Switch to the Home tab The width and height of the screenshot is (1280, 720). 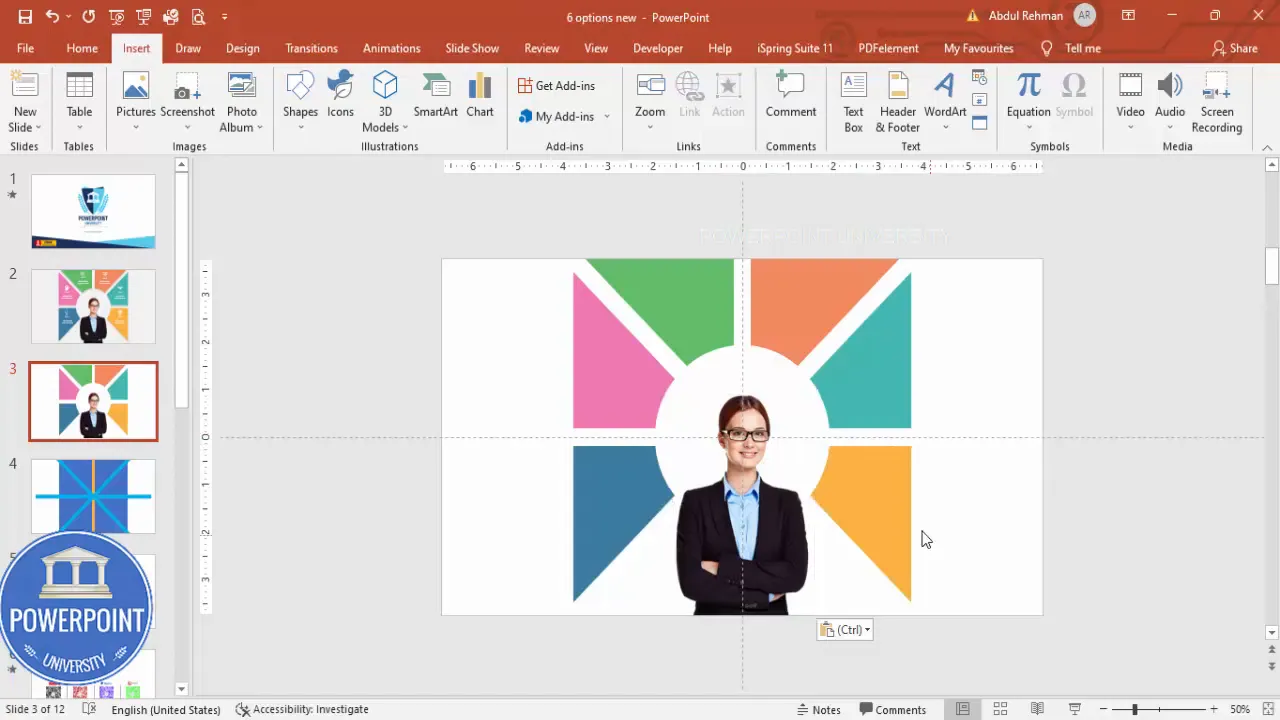[82, 48]
